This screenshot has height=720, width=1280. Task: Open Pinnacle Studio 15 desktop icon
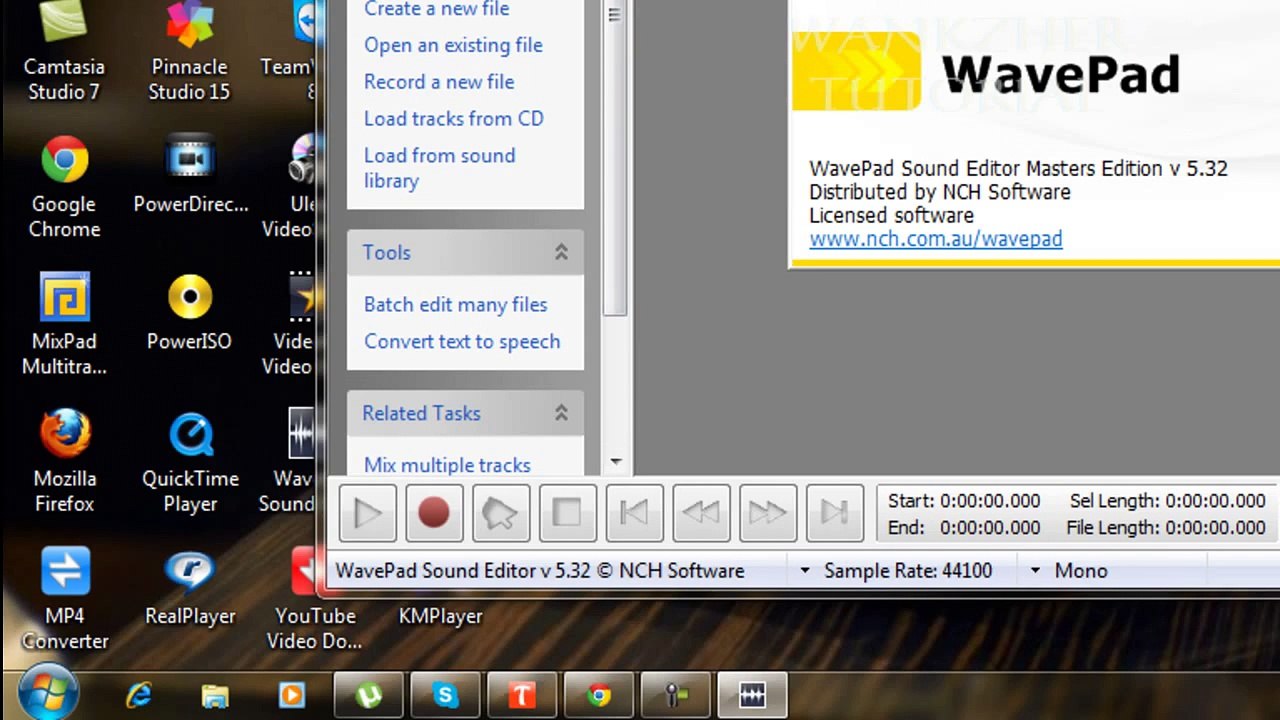pyautogui.click(x=190, y=52)
